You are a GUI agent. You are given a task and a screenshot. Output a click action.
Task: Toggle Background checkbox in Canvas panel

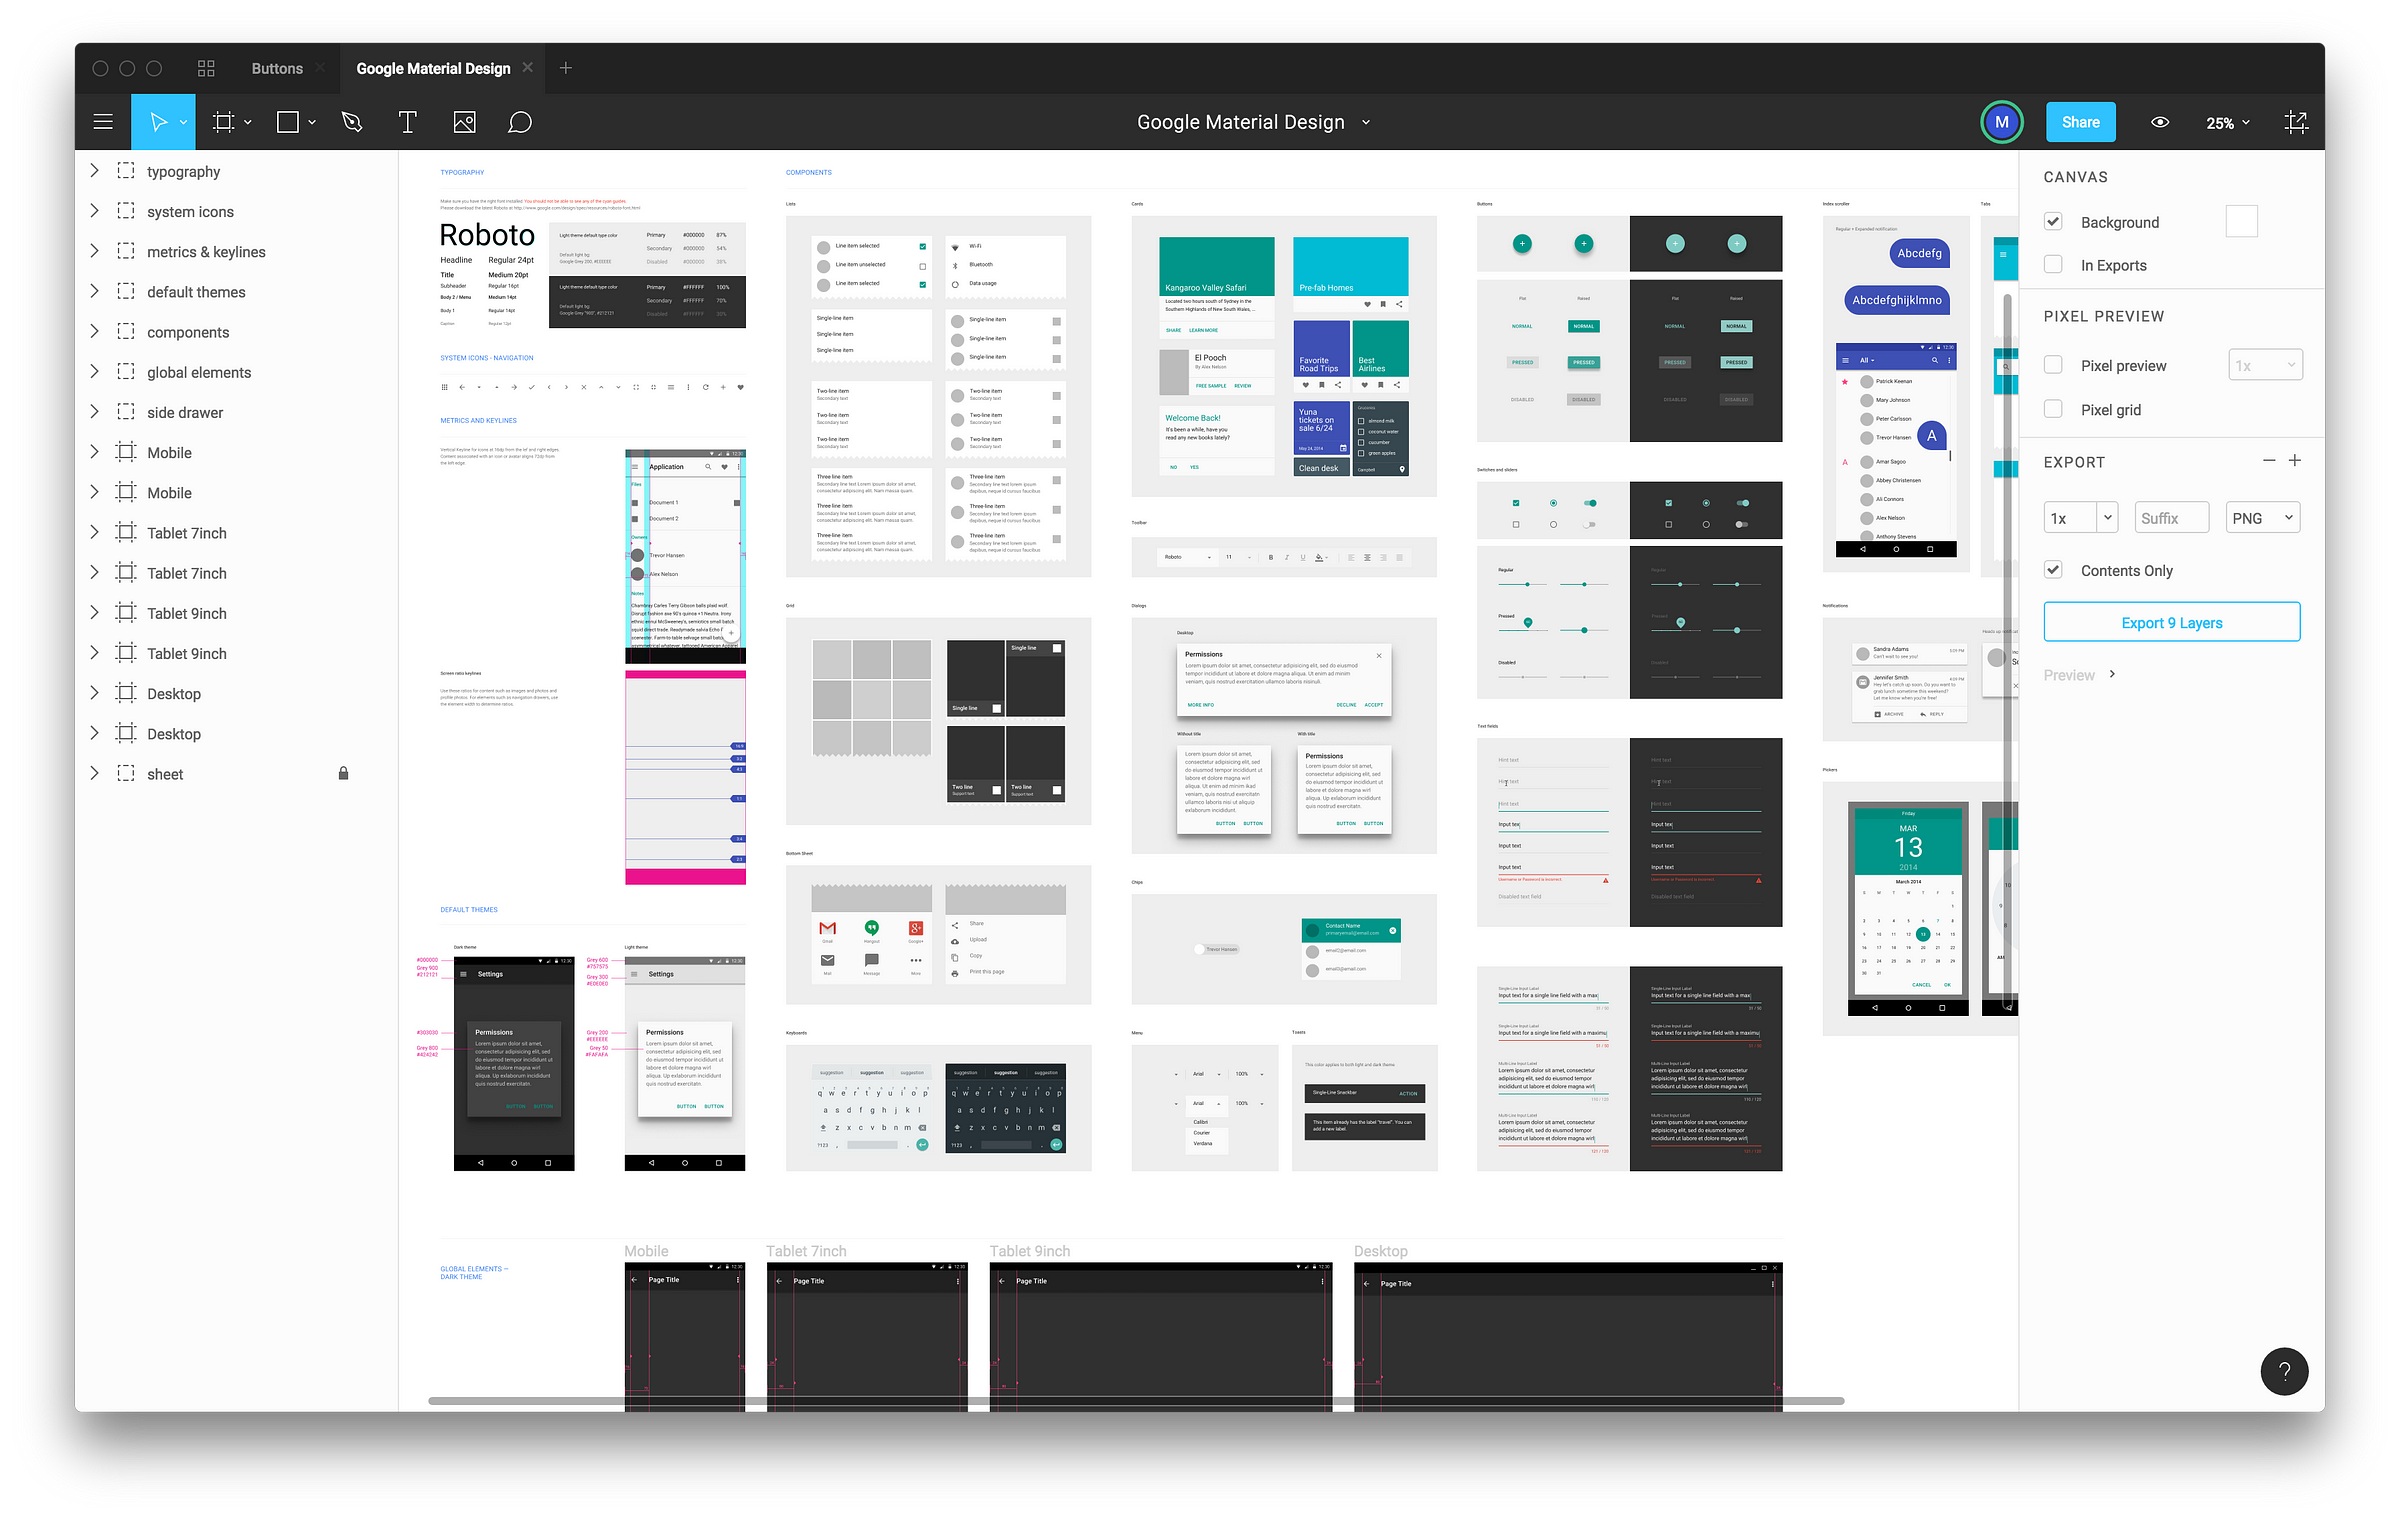click(2054, 222)
